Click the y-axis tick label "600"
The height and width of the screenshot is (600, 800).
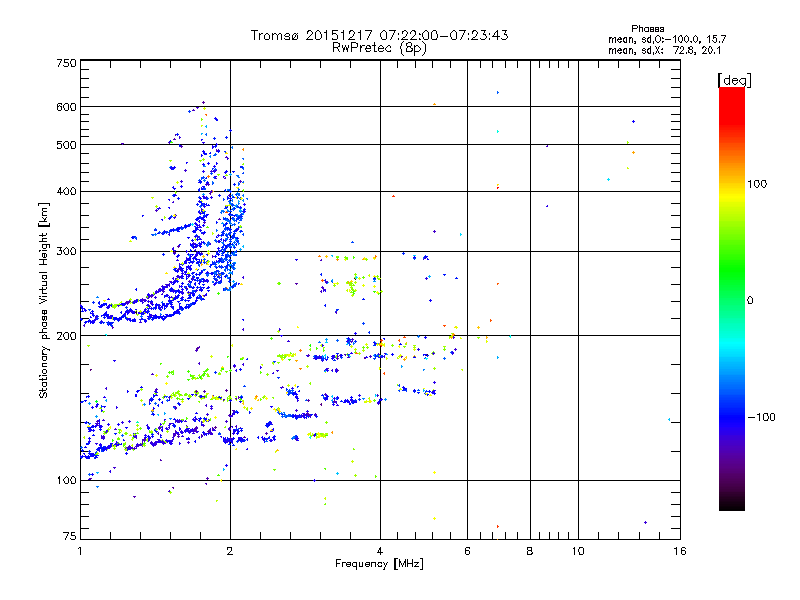[x=66, y=107]
